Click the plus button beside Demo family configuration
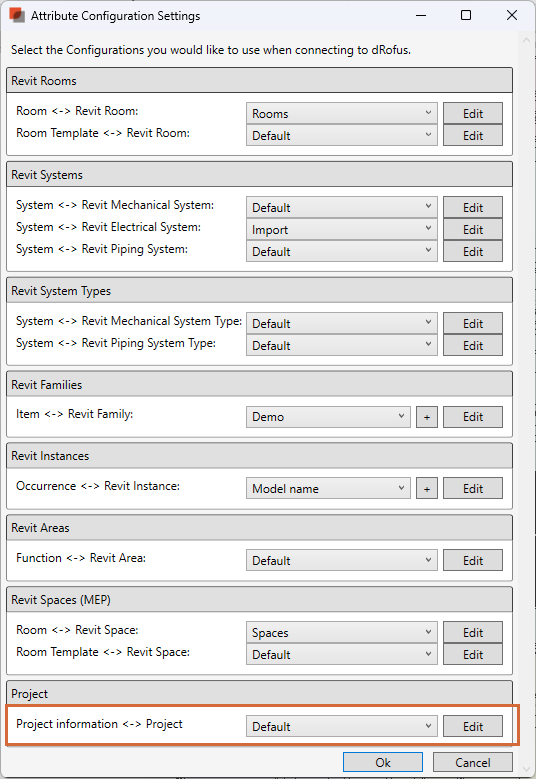Screen dimensions: 536x779 pyautogui.click(x=427, y=417)
